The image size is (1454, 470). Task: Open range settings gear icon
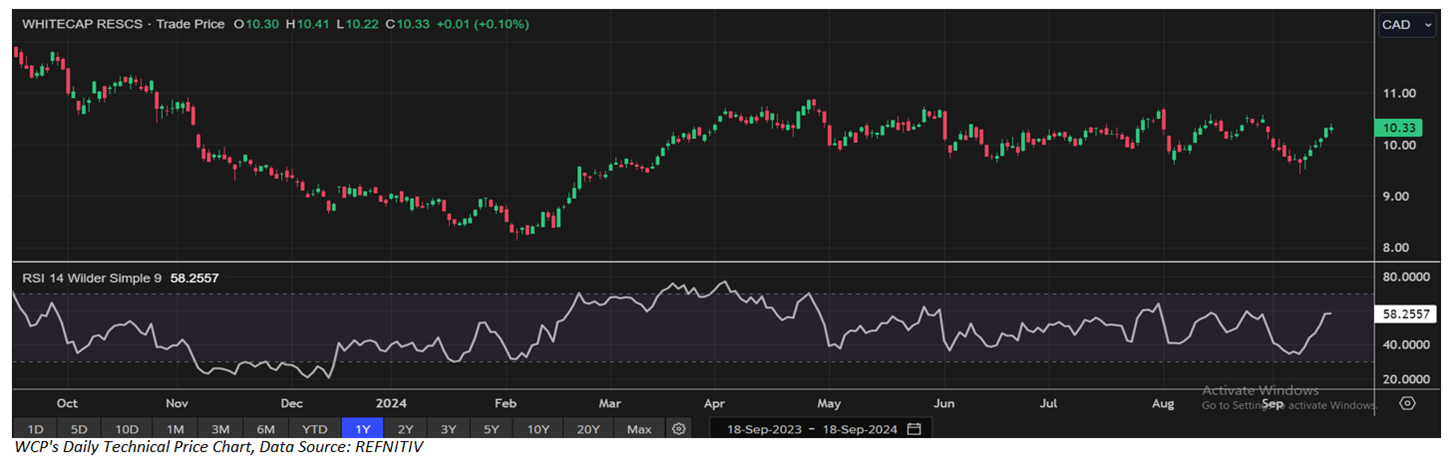[x=679, y=429]
